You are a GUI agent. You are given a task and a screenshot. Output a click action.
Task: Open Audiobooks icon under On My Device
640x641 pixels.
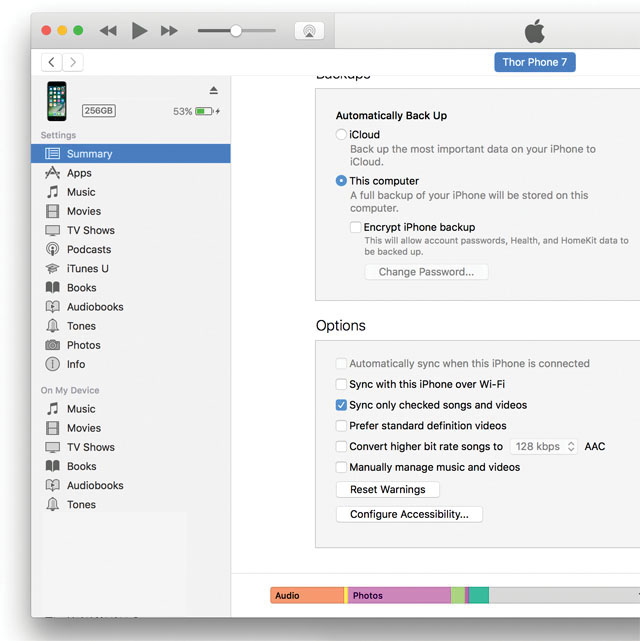[52, 485]
